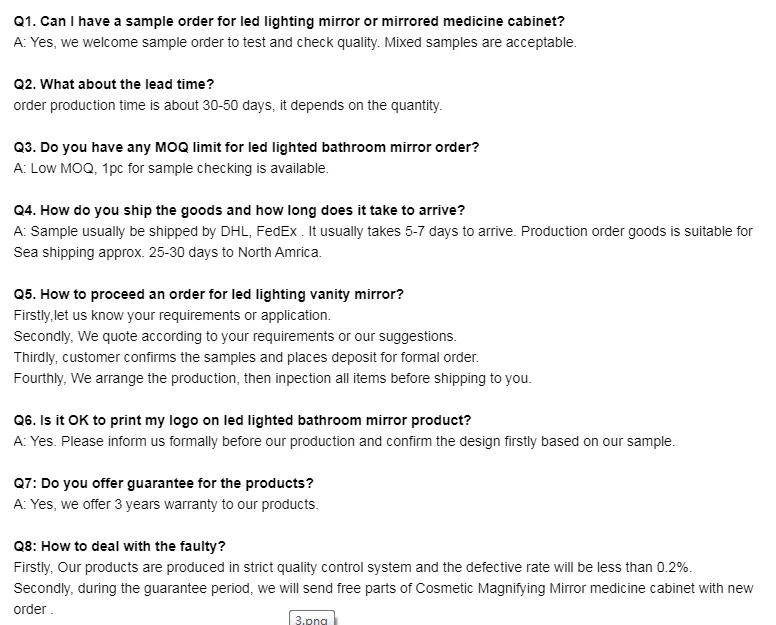Click the Sea shipping 25-30 days line
776x625 pixels.
168,252
